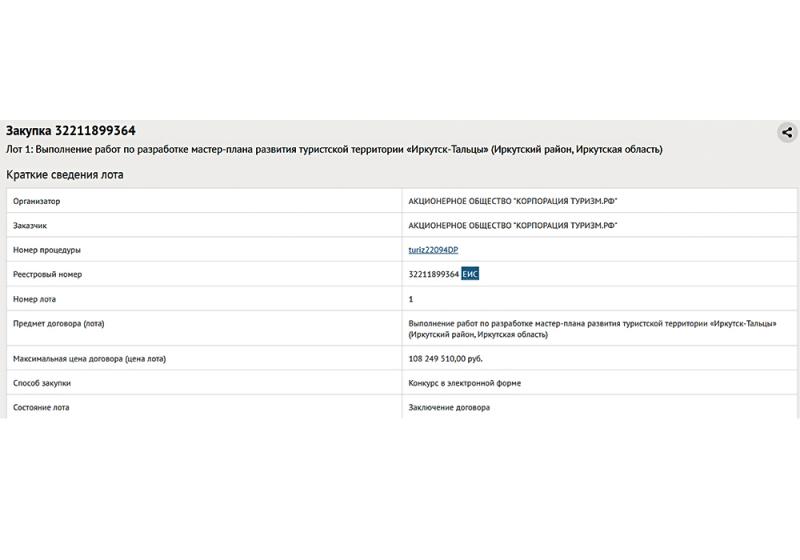Select the Краткие сведения лота section heading
Image resolution: width=800 pixels, height=560 pixels.
[65, 175]
